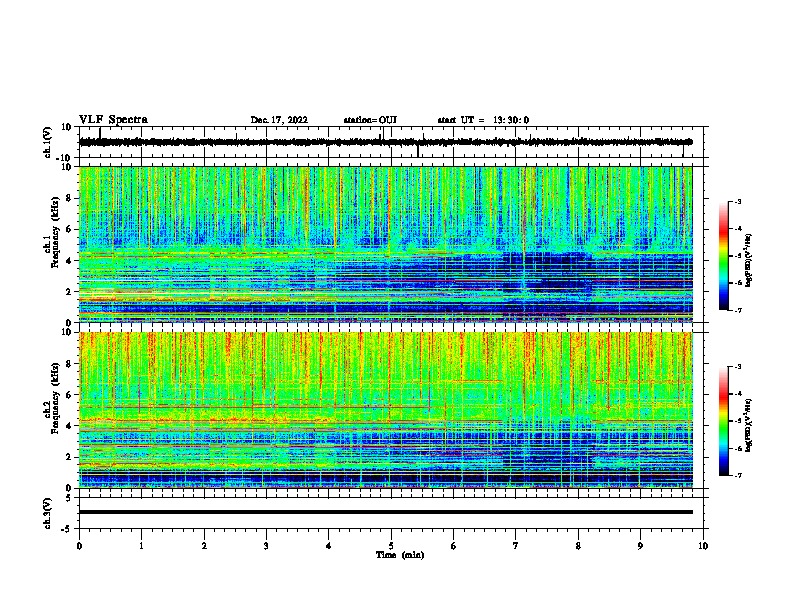Viewport: 792px width, 612px height.
Task: Click the "-7" label on ch.2 color bar
Action: (737, 475)
